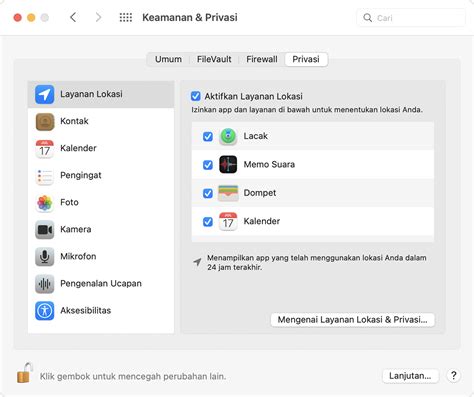Select the Privasi tab
The width and height of the screenshot is (474, 397).
click(x=306, y=59)
